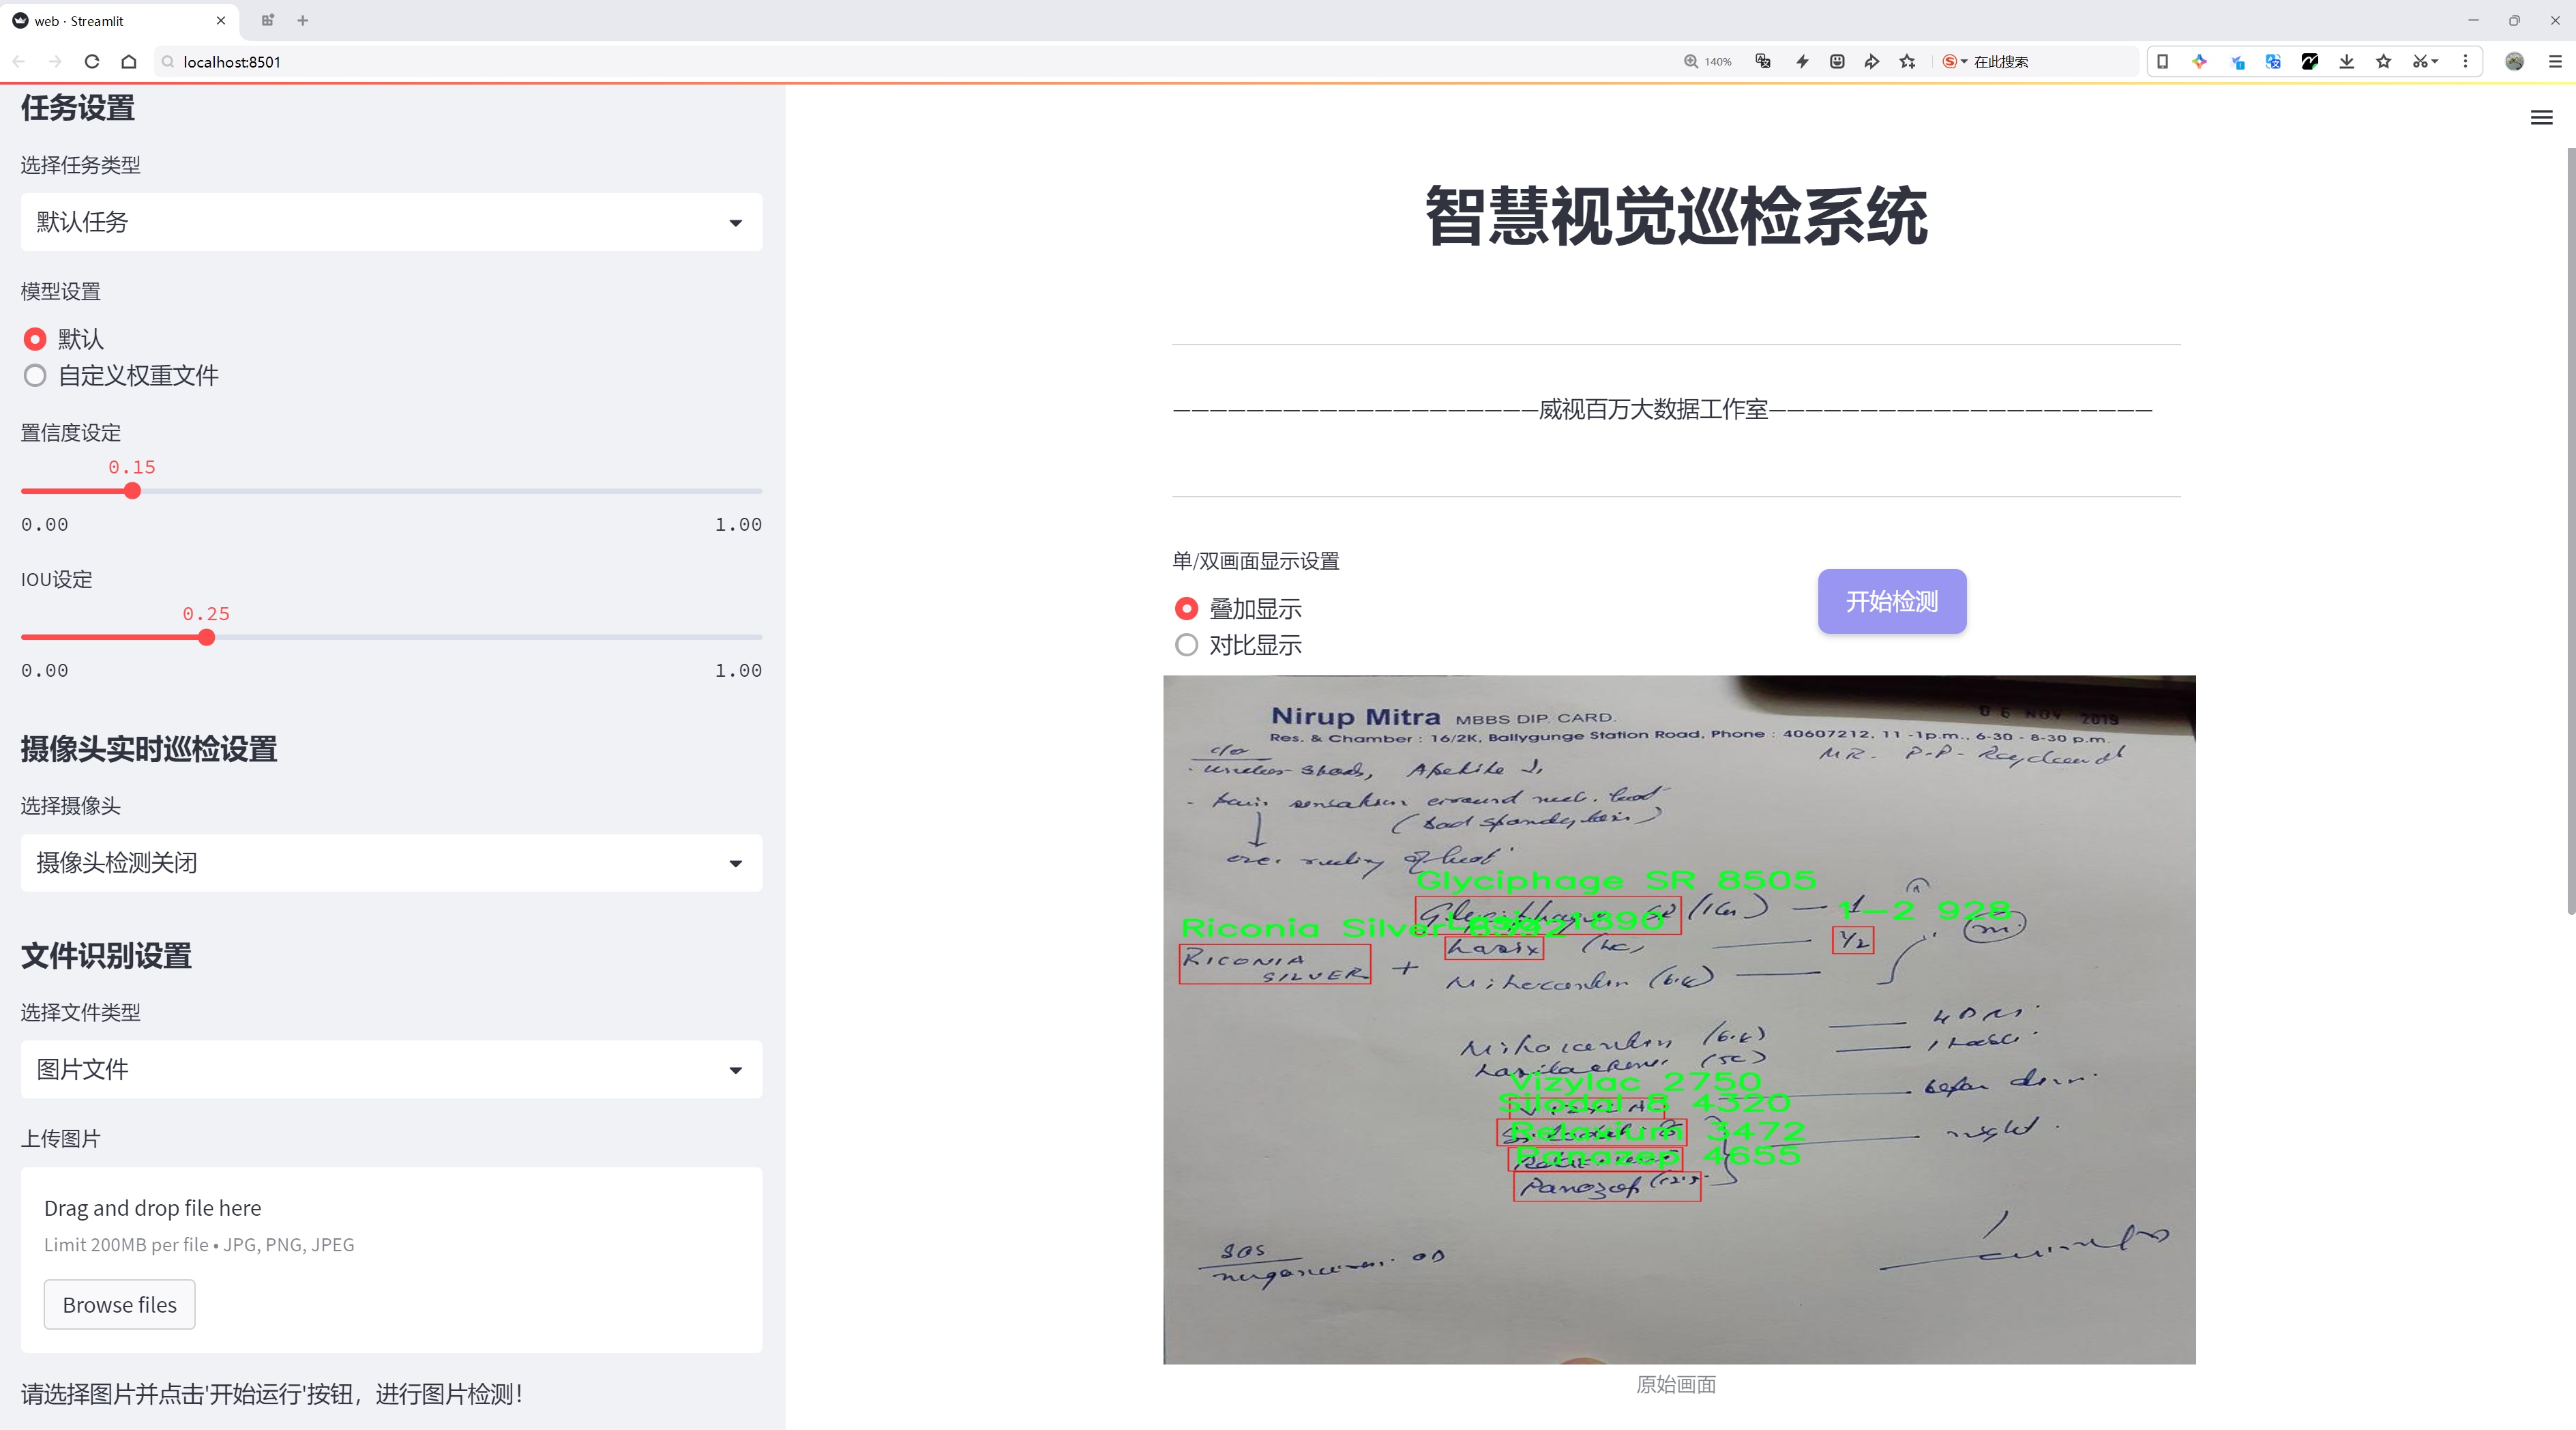Viewport: 2576px width, 1430px height.
Task: Open the bookmarks star in toolbar
Action: coord(2384,62)
